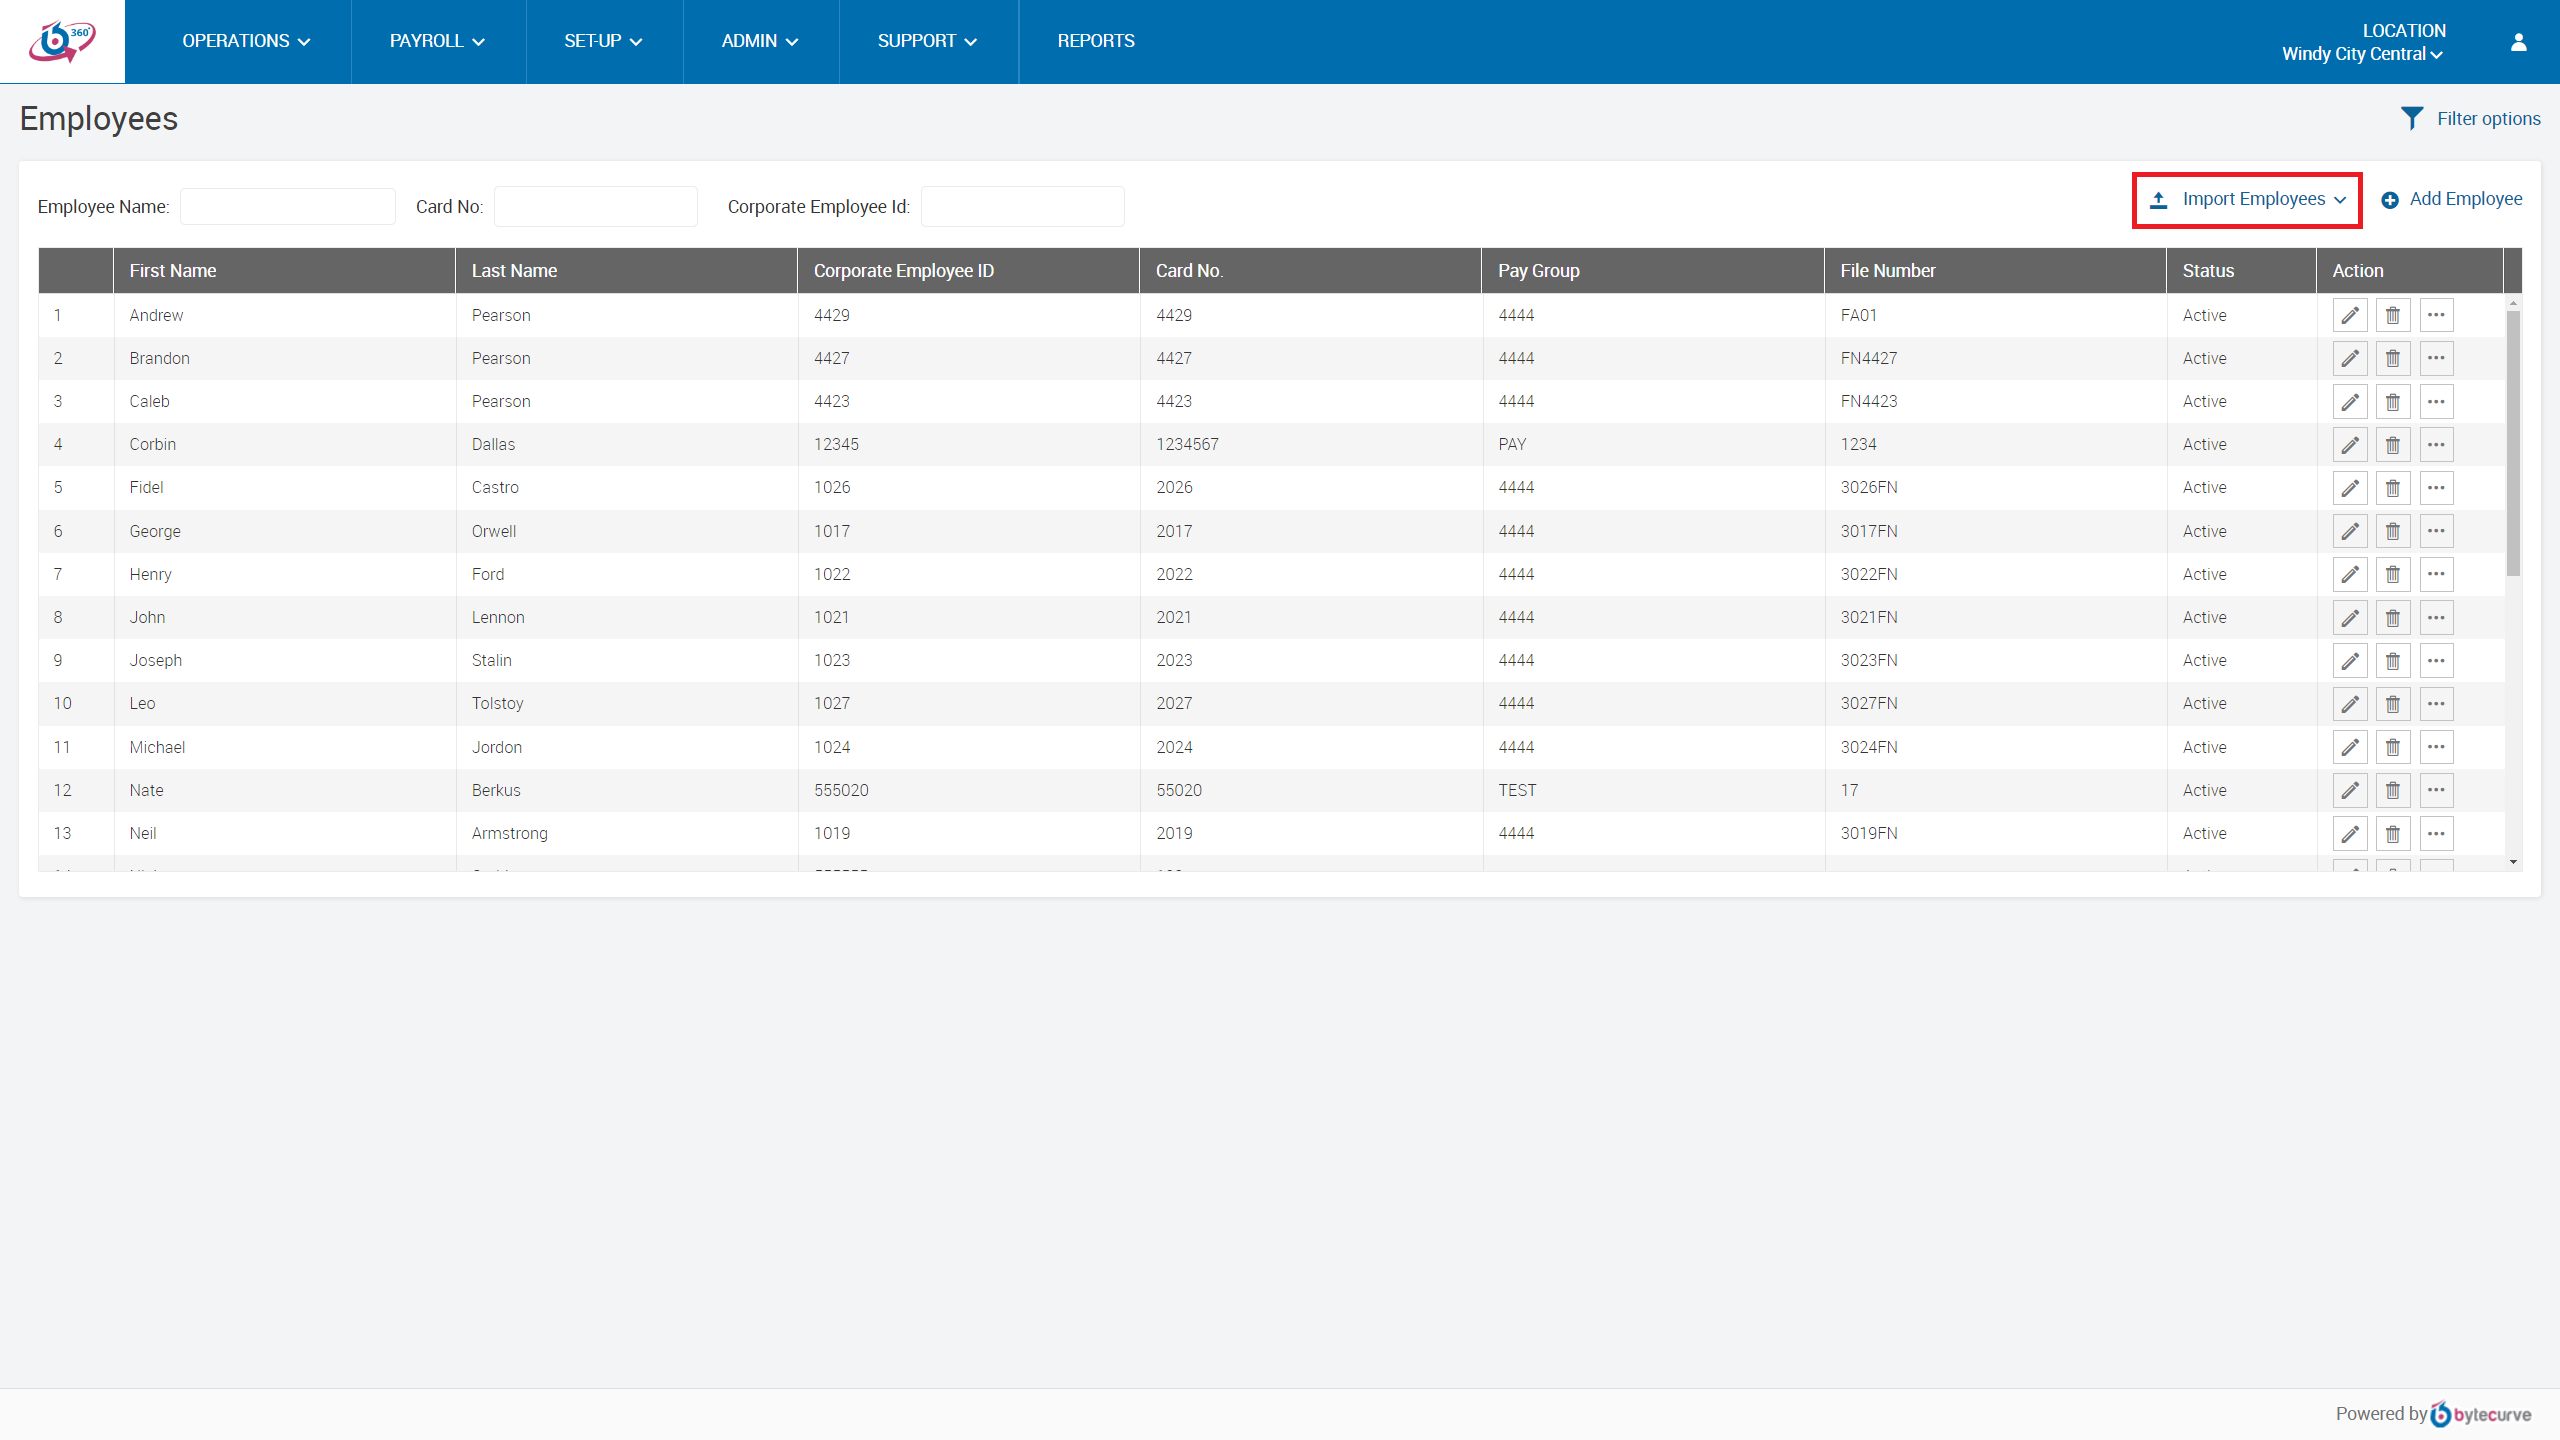
Task: Expand the Payroll menu
Action: coord(437,41)
